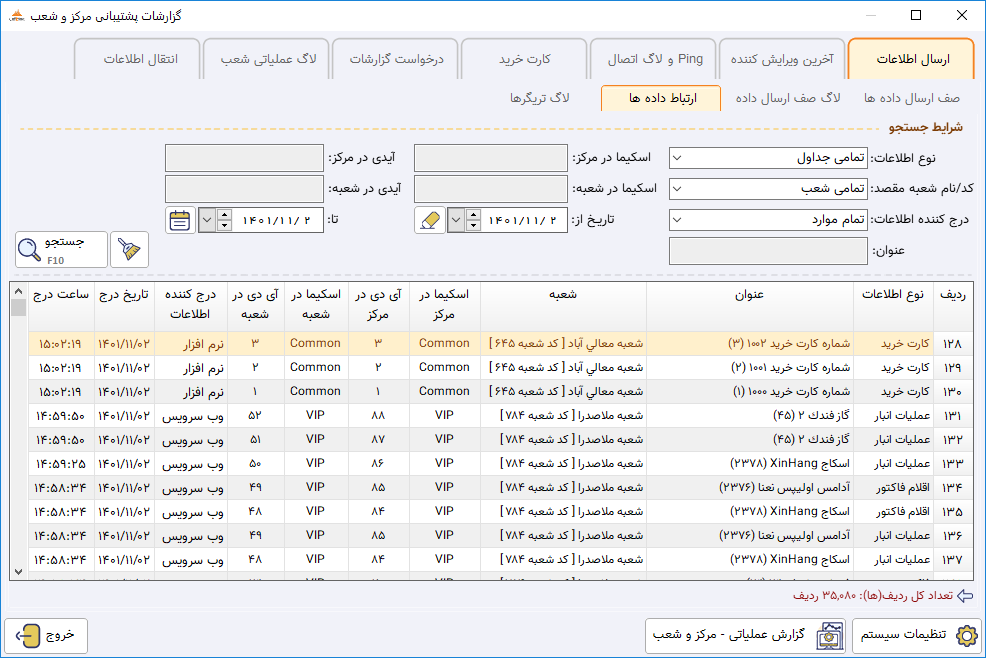Switch to the آخرین ویرایش کننده tab
This screenshot has height=658, width=986.
point(782,59)
